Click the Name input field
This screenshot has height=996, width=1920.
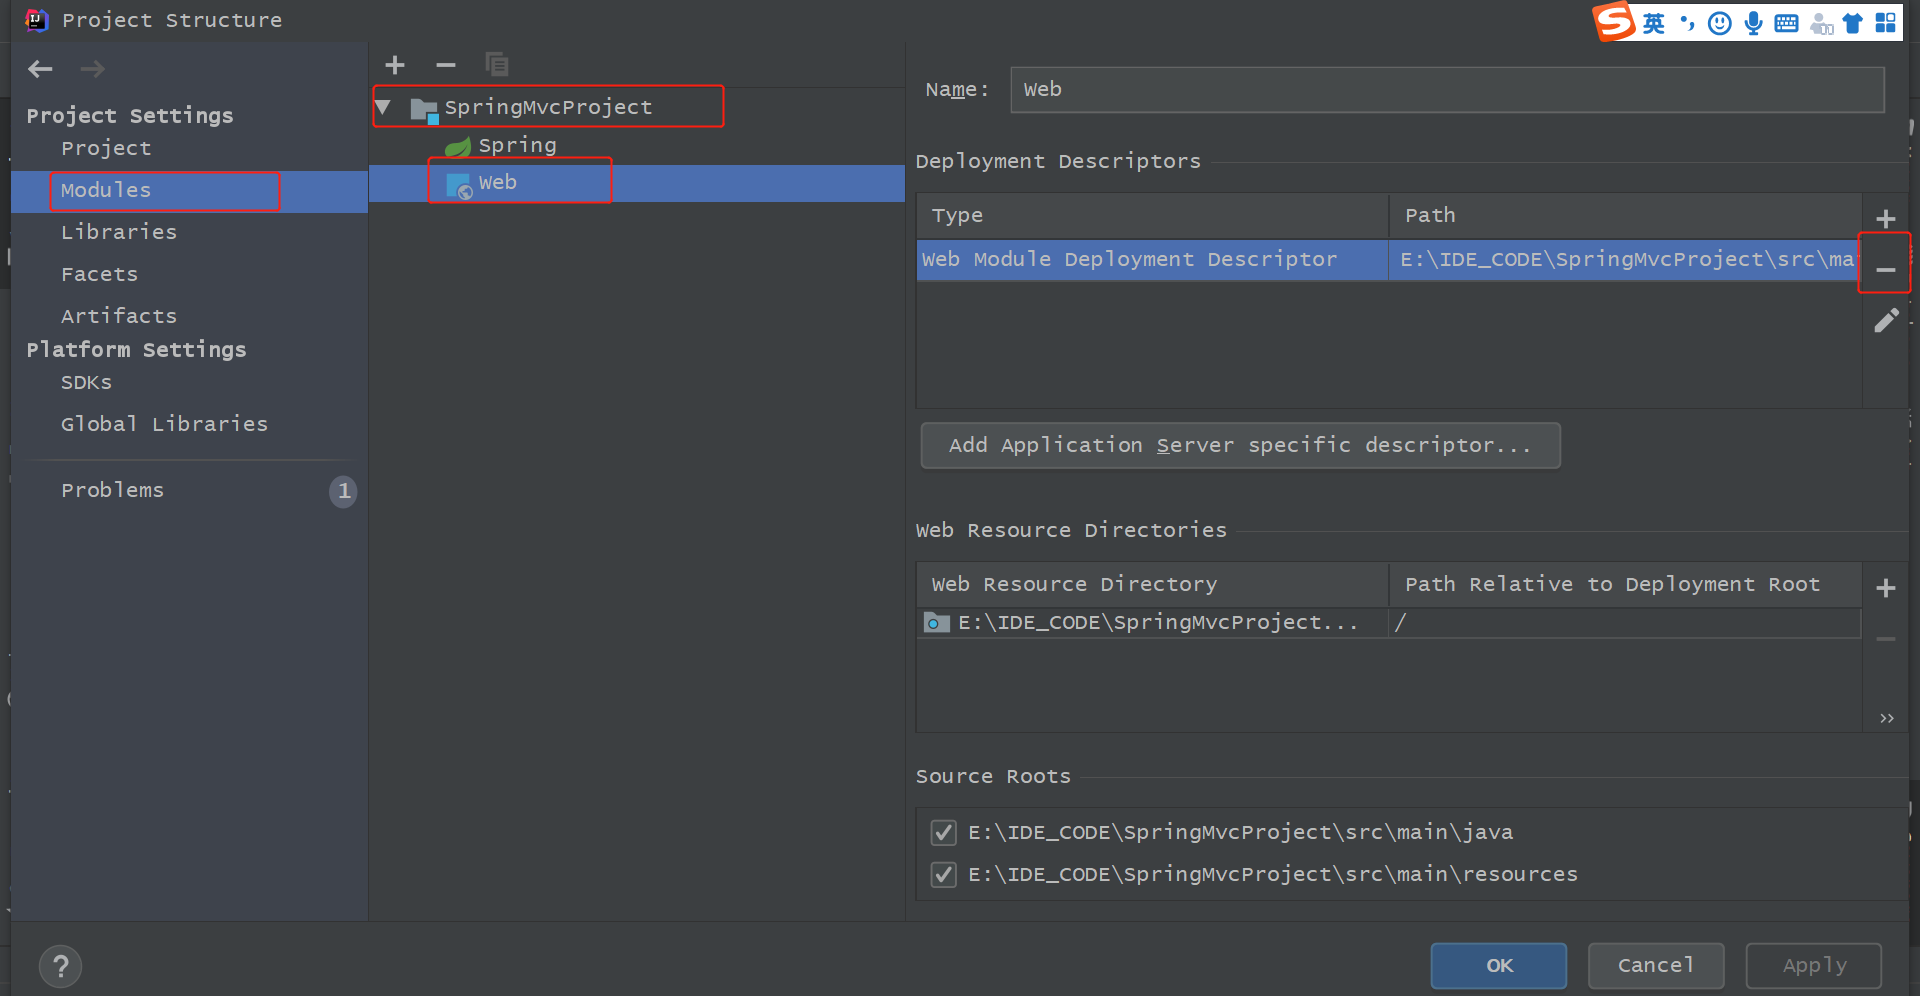point(1447,90)
